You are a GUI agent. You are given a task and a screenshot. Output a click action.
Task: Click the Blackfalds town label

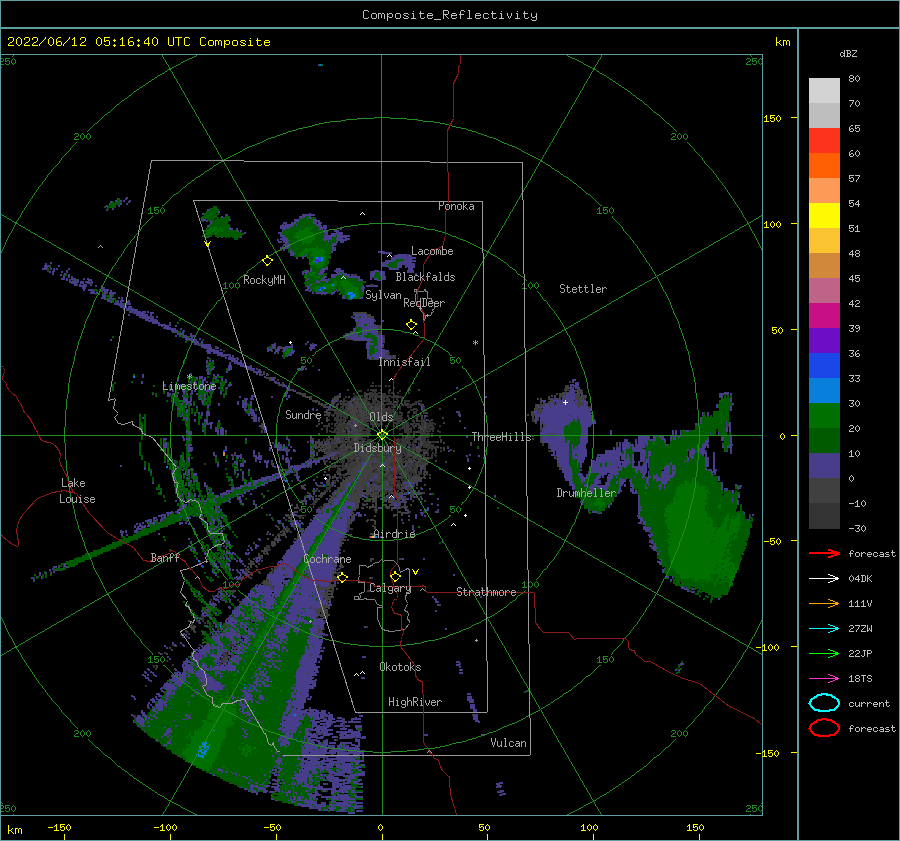(425, 277)
